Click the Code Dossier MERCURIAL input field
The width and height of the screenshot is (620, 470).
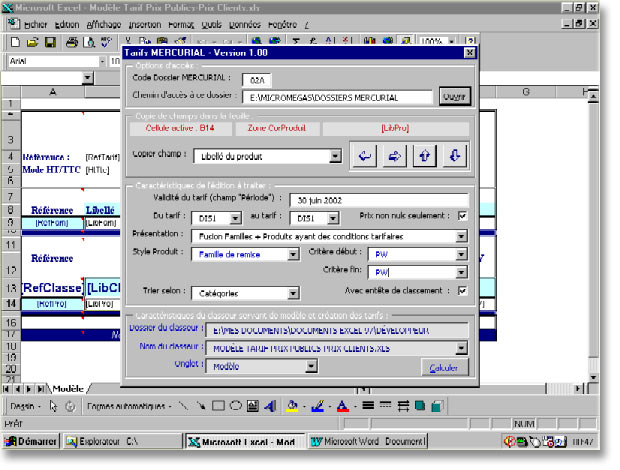point(257,80)
